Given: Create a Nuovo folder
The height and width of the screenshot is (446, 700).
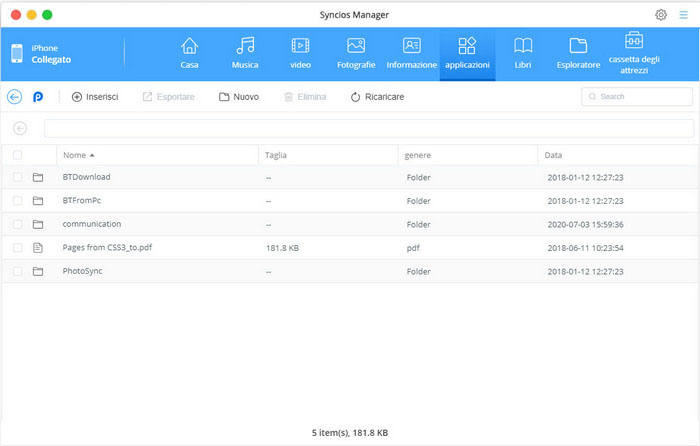Looking at the screenshot, I should coord(239,97).
